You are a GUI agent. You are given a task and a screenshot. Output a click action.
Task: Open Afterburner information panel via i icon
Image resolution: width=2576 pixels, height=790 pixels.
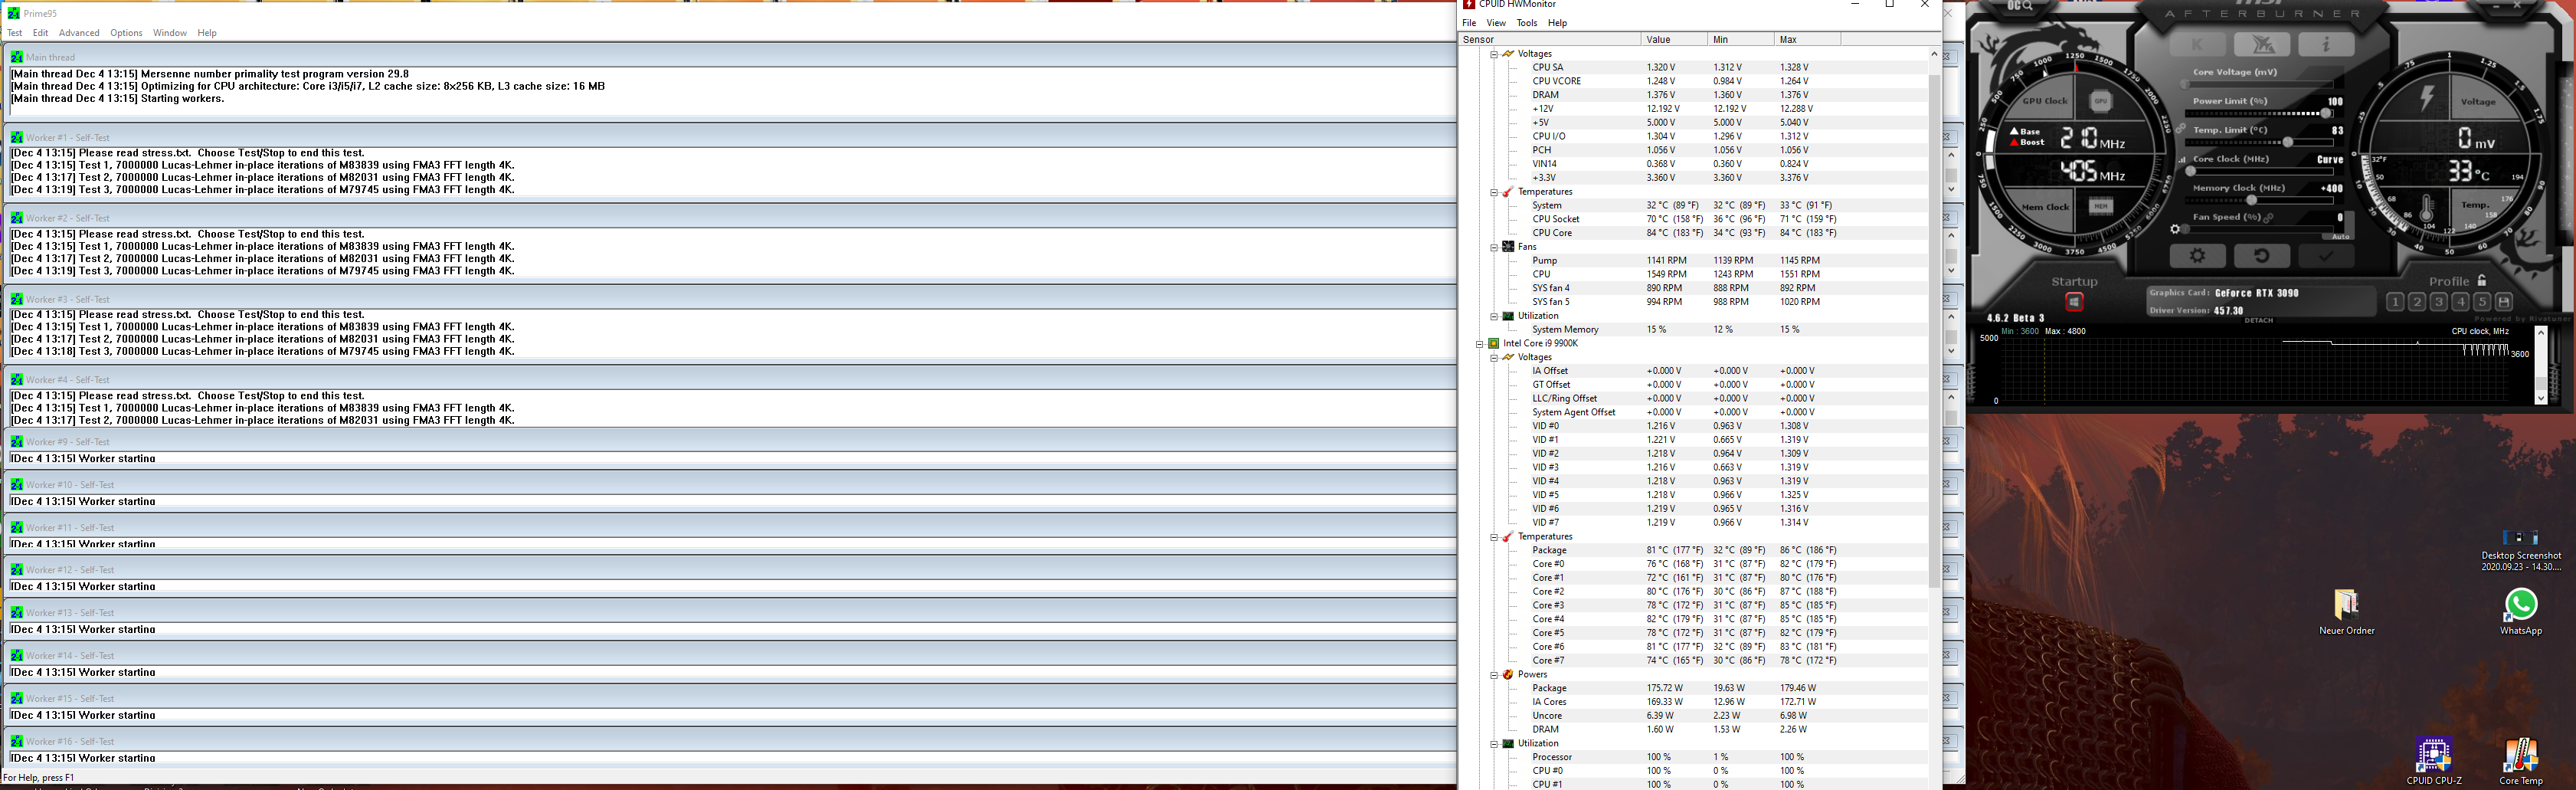click(2326, 45)
